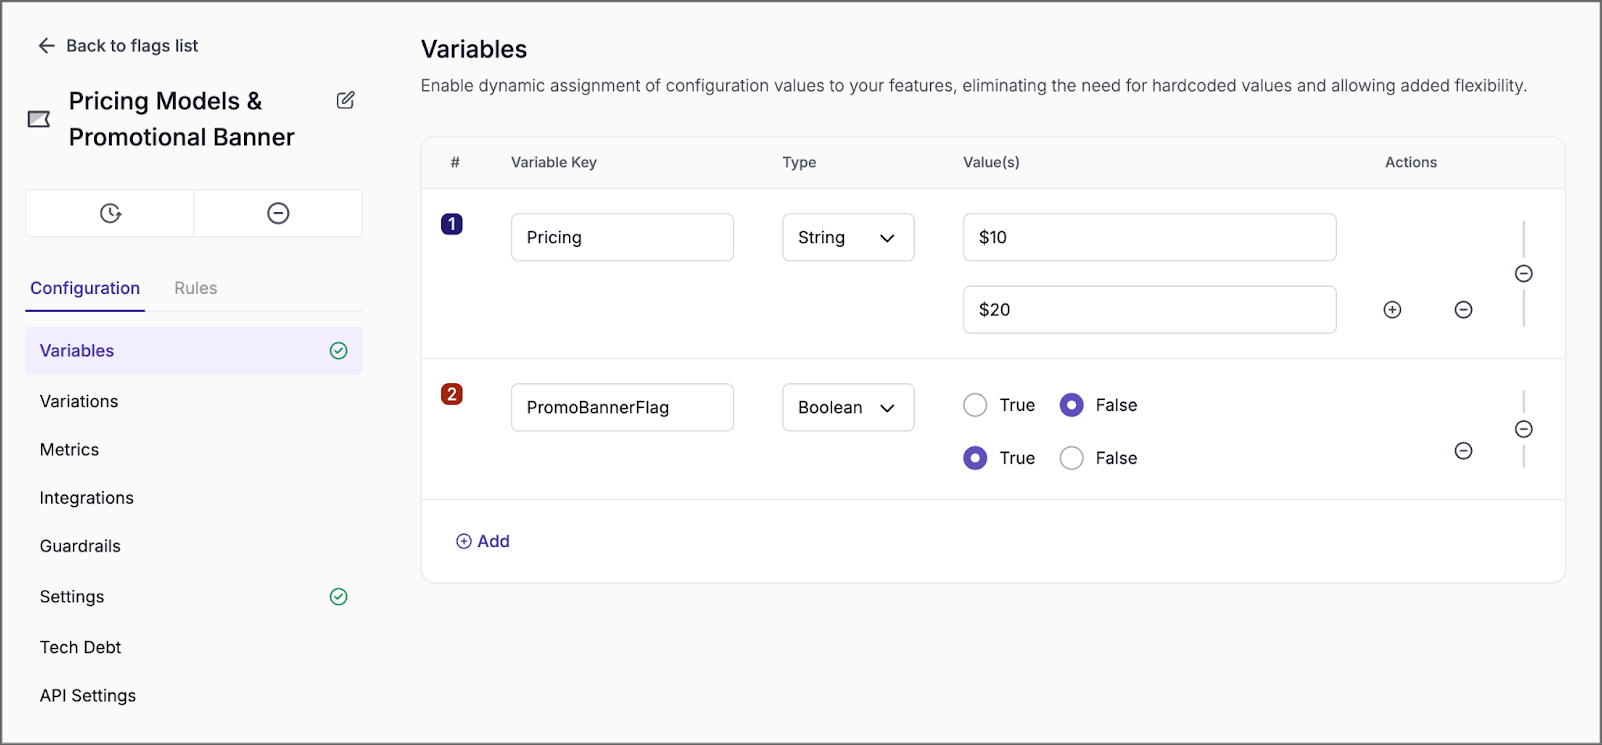Delete the PromoBannerFlag variable via the rightmost minus icon
The width and height of the screenshot is (1602, 745).
point(1524,429)
